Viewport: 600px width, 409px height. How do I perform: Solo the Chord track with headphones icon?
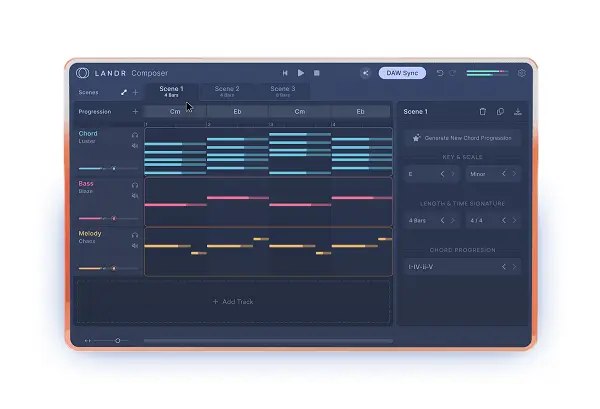135,135
